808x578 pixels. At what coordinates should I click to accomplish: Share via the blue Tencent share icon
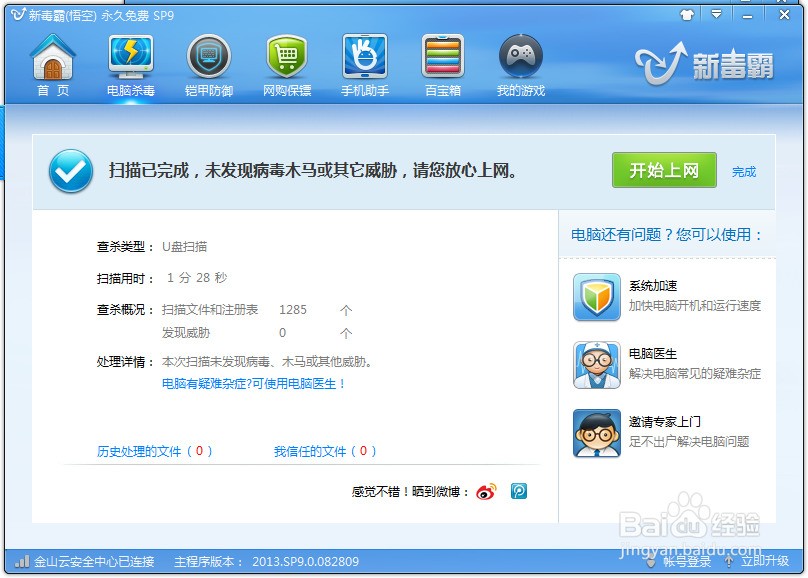(x=517, y=491)
